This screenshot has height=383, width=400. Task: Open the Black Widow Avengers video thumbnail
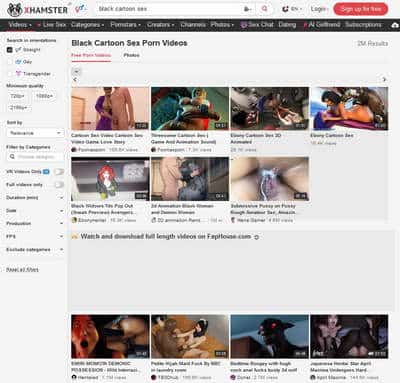coord(110,179)
